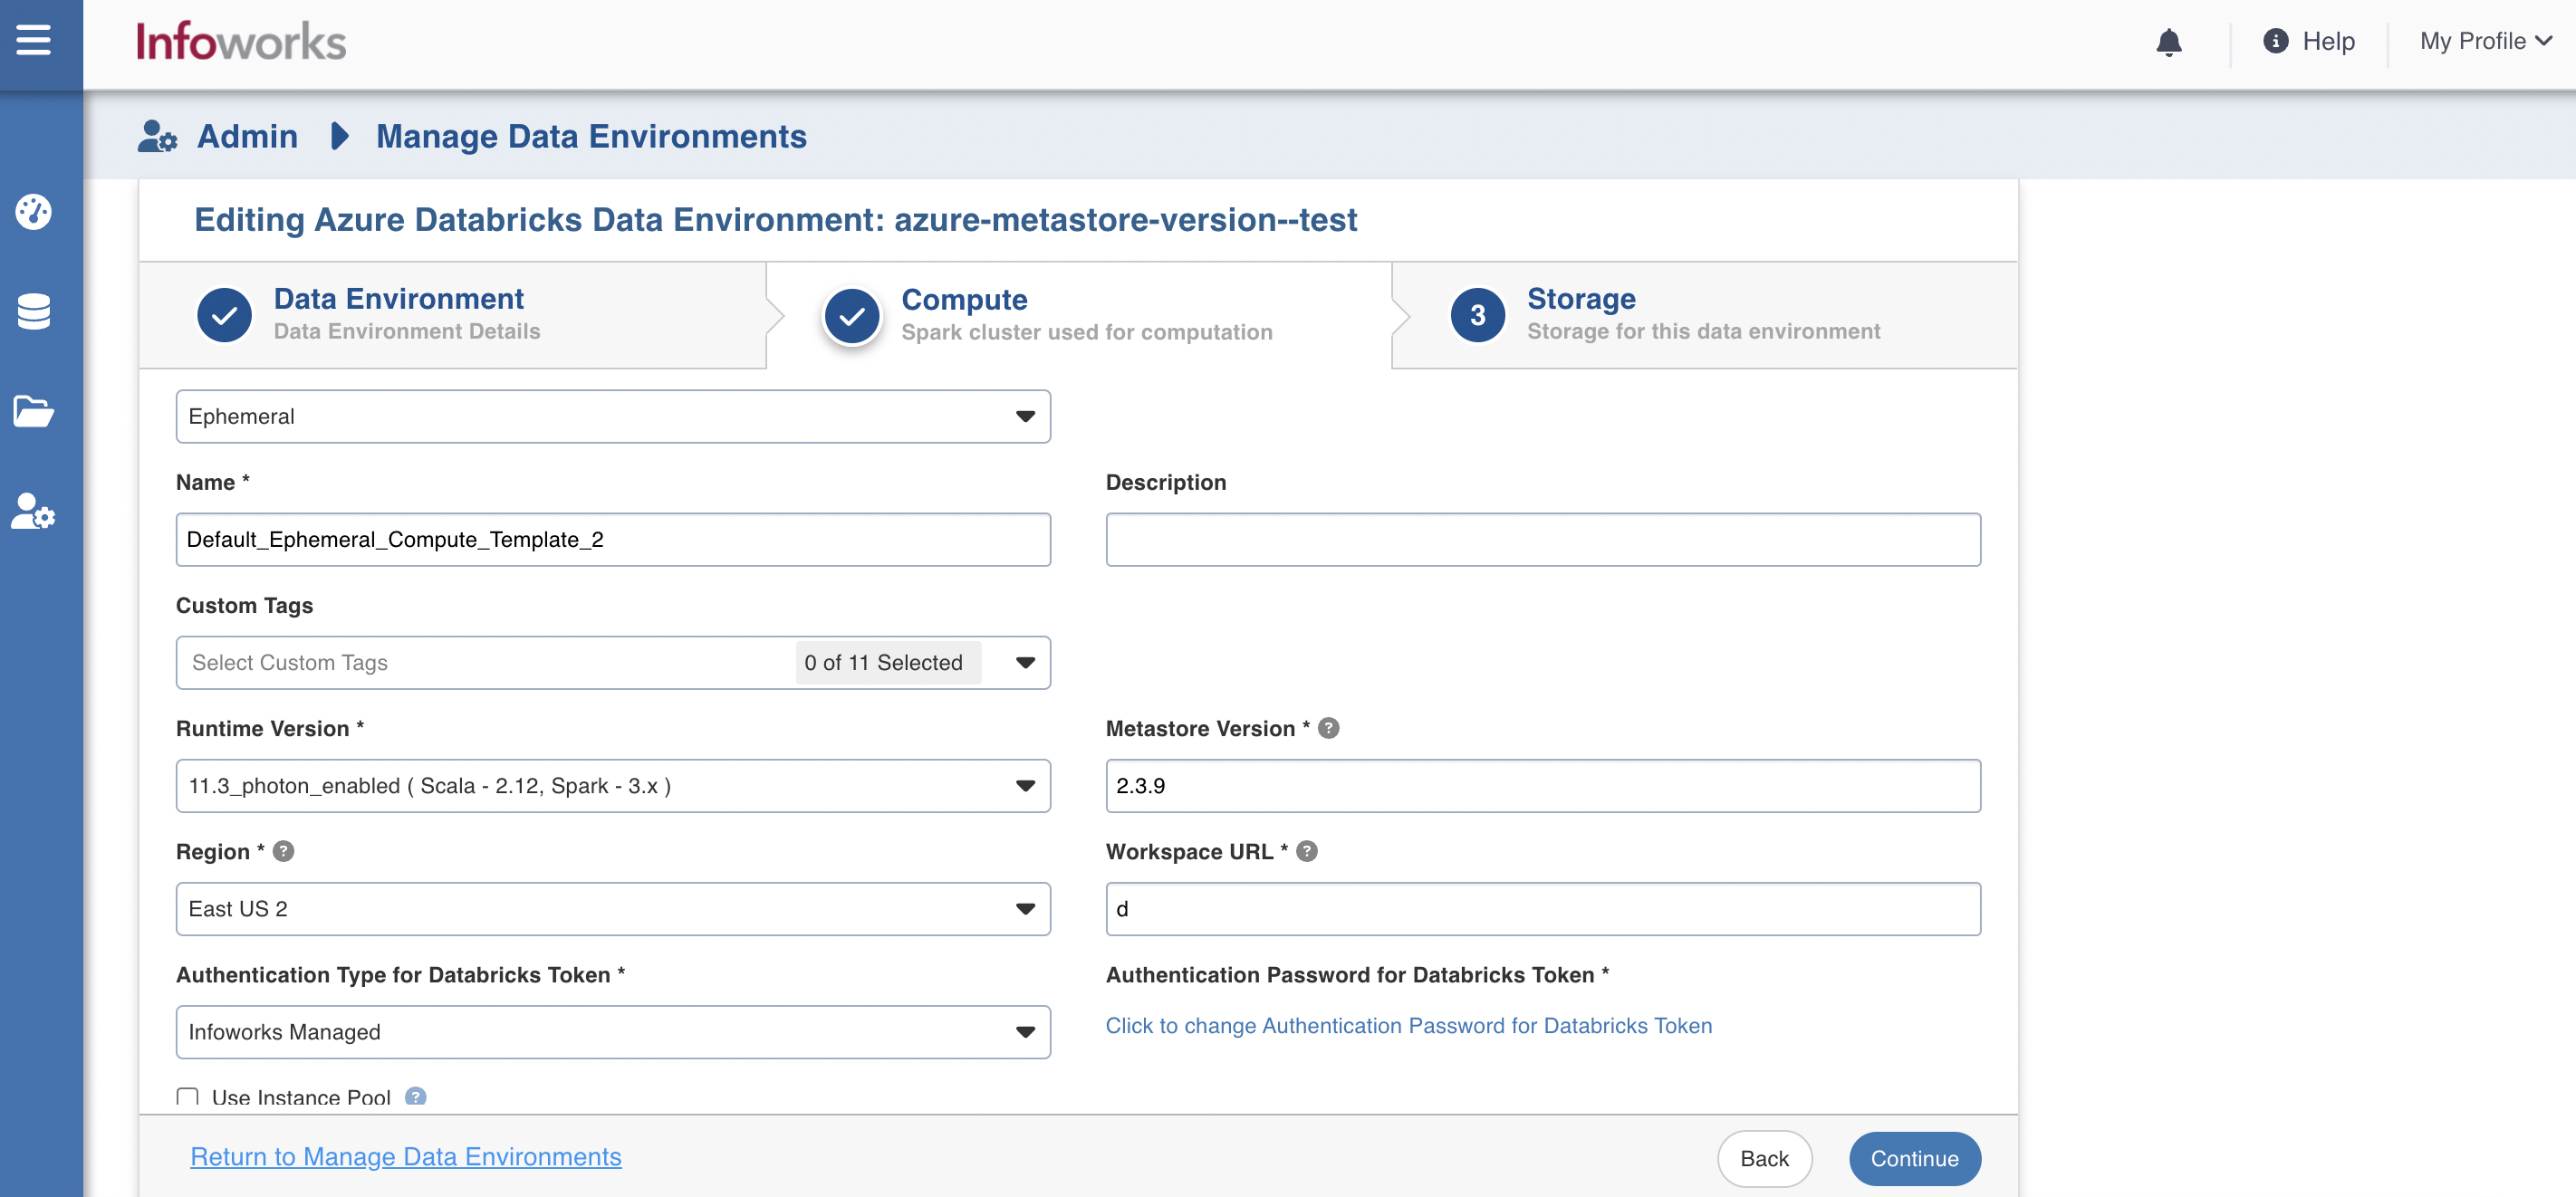This screenshot has width=2576, height=1197.
Task: Click the Workspace URL help icon
Action: click(x=1306, y=851)
